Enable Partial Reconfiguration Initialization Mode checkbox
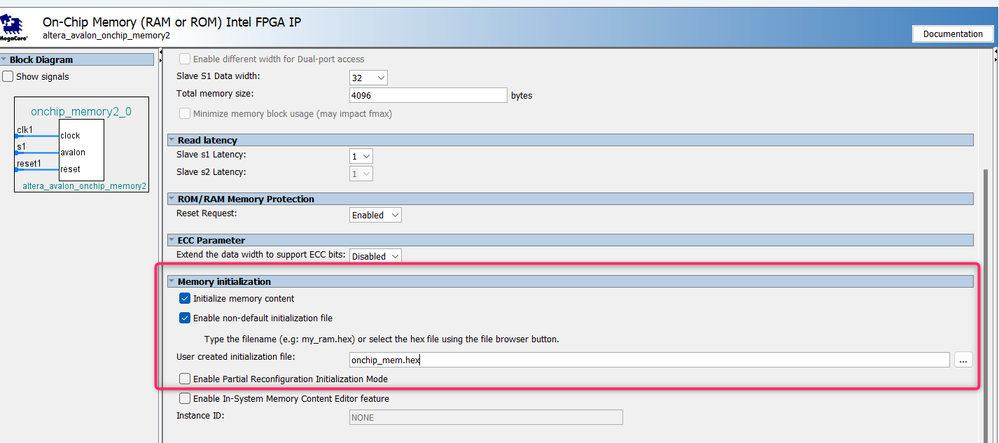999x443 pixels. (185, 379)
